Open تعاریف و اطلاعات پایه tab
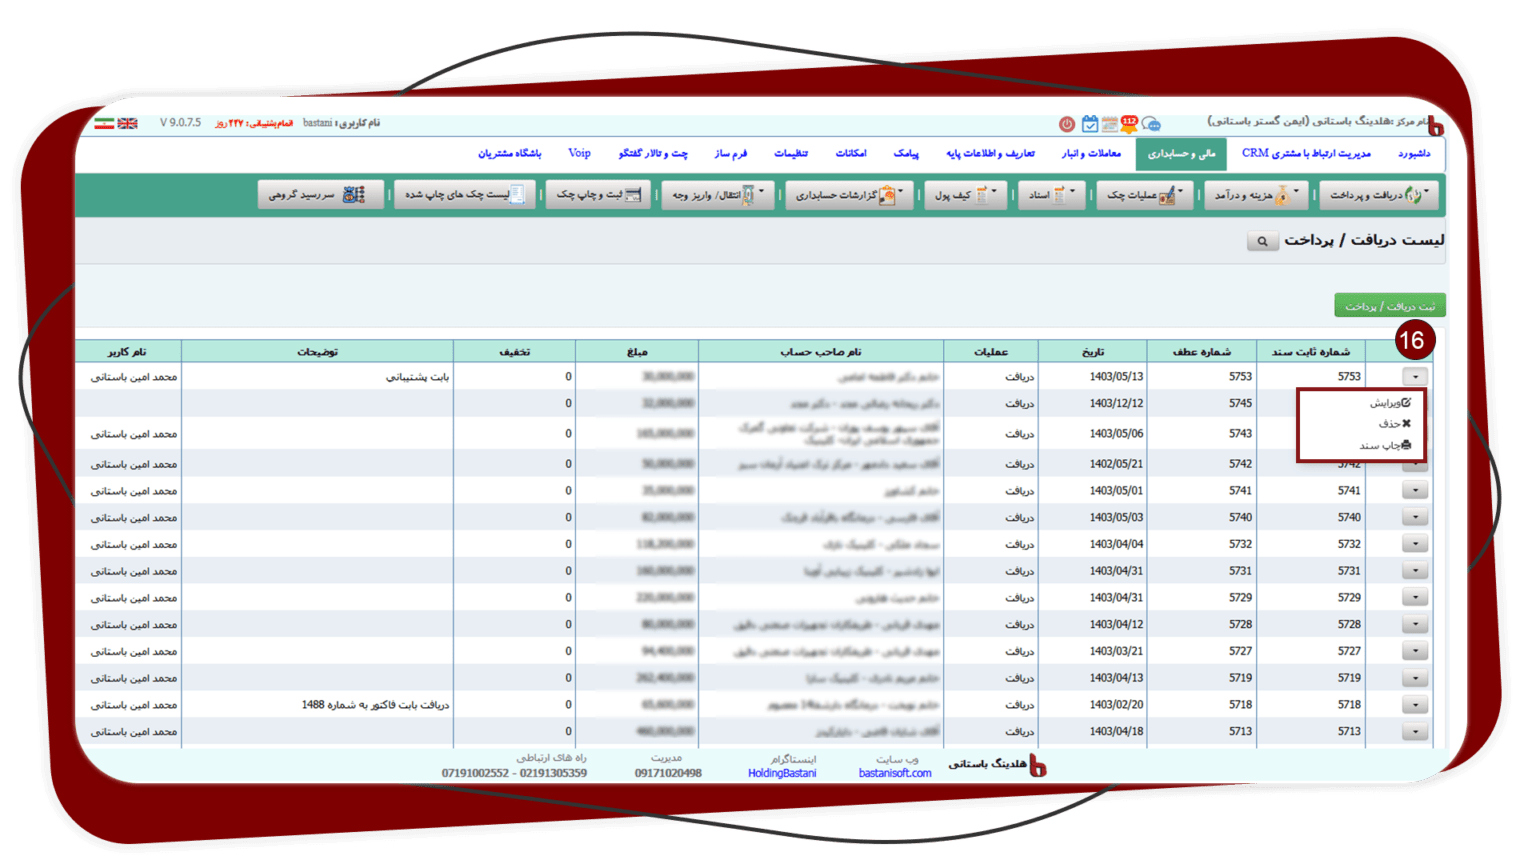Viewport: 1536px width, 864px height. tap(990, 154)
